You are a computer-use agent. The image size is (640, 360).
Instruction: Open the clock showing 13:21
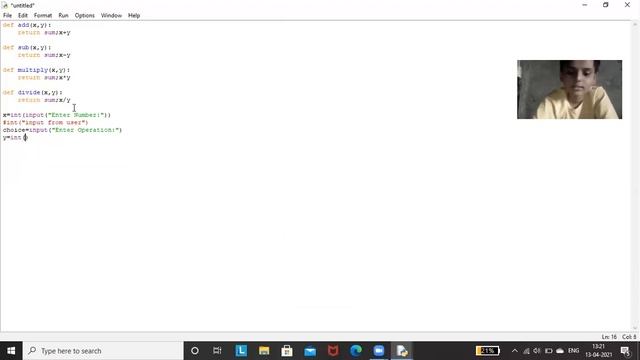598,351
